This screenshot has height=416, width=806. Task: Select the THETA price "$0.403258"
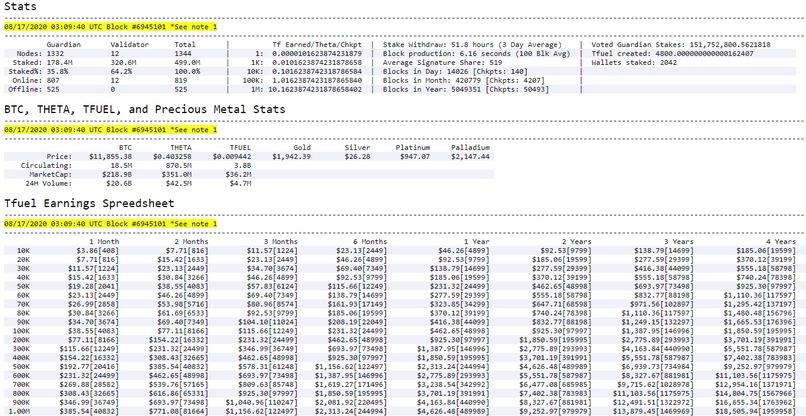coord(172,156)
